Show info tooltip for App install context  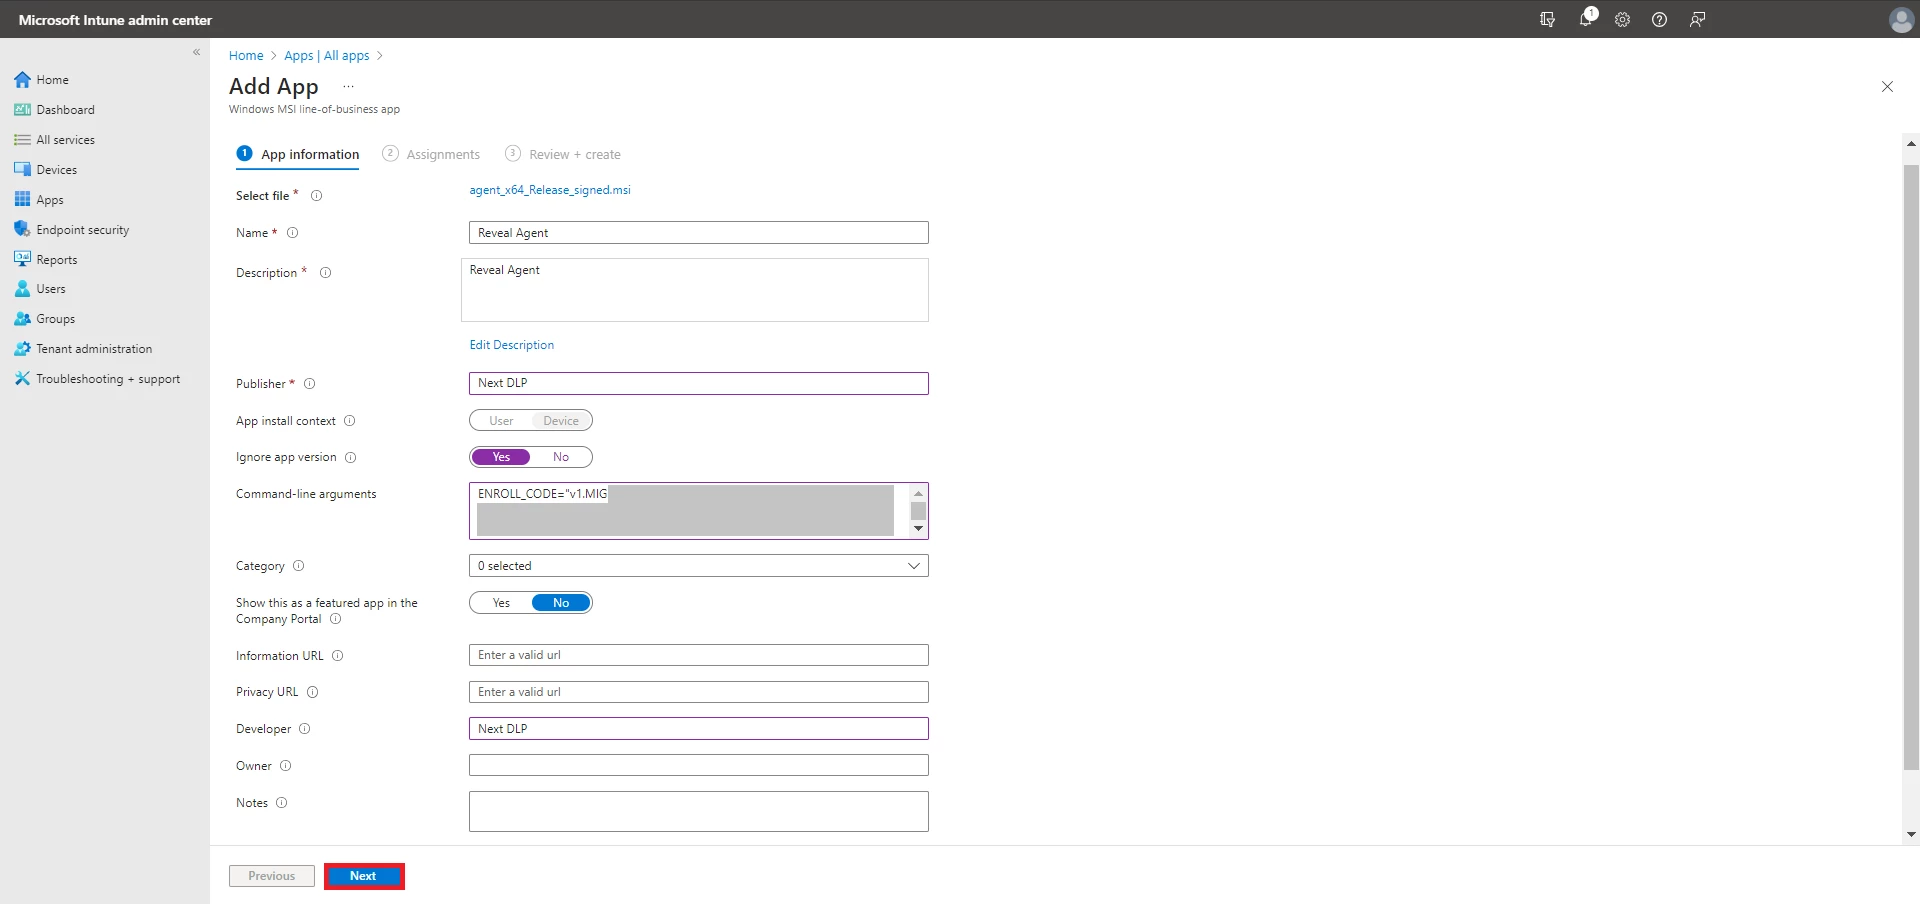[x=350, y=421]
